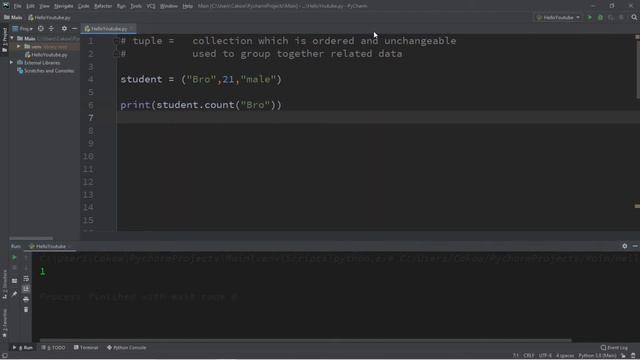Click the yellow warning stripe marker in editor gutter
The width and height of the screenshot is (640, 360).
tap(637, 206)
